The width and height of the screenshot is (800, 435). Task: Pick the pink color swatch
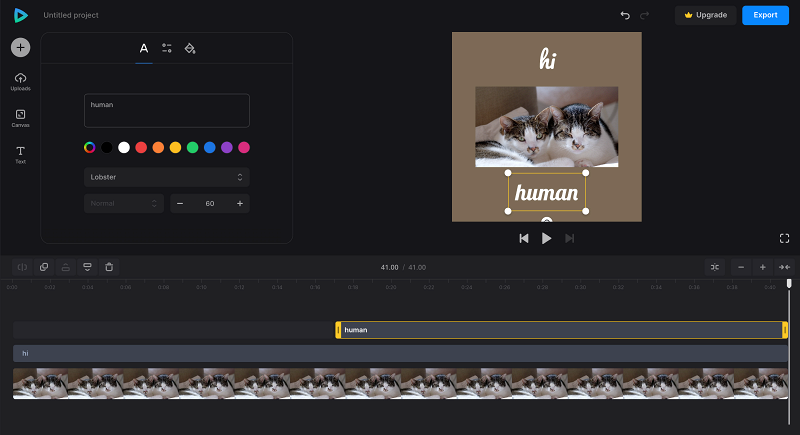coord(244,147)
